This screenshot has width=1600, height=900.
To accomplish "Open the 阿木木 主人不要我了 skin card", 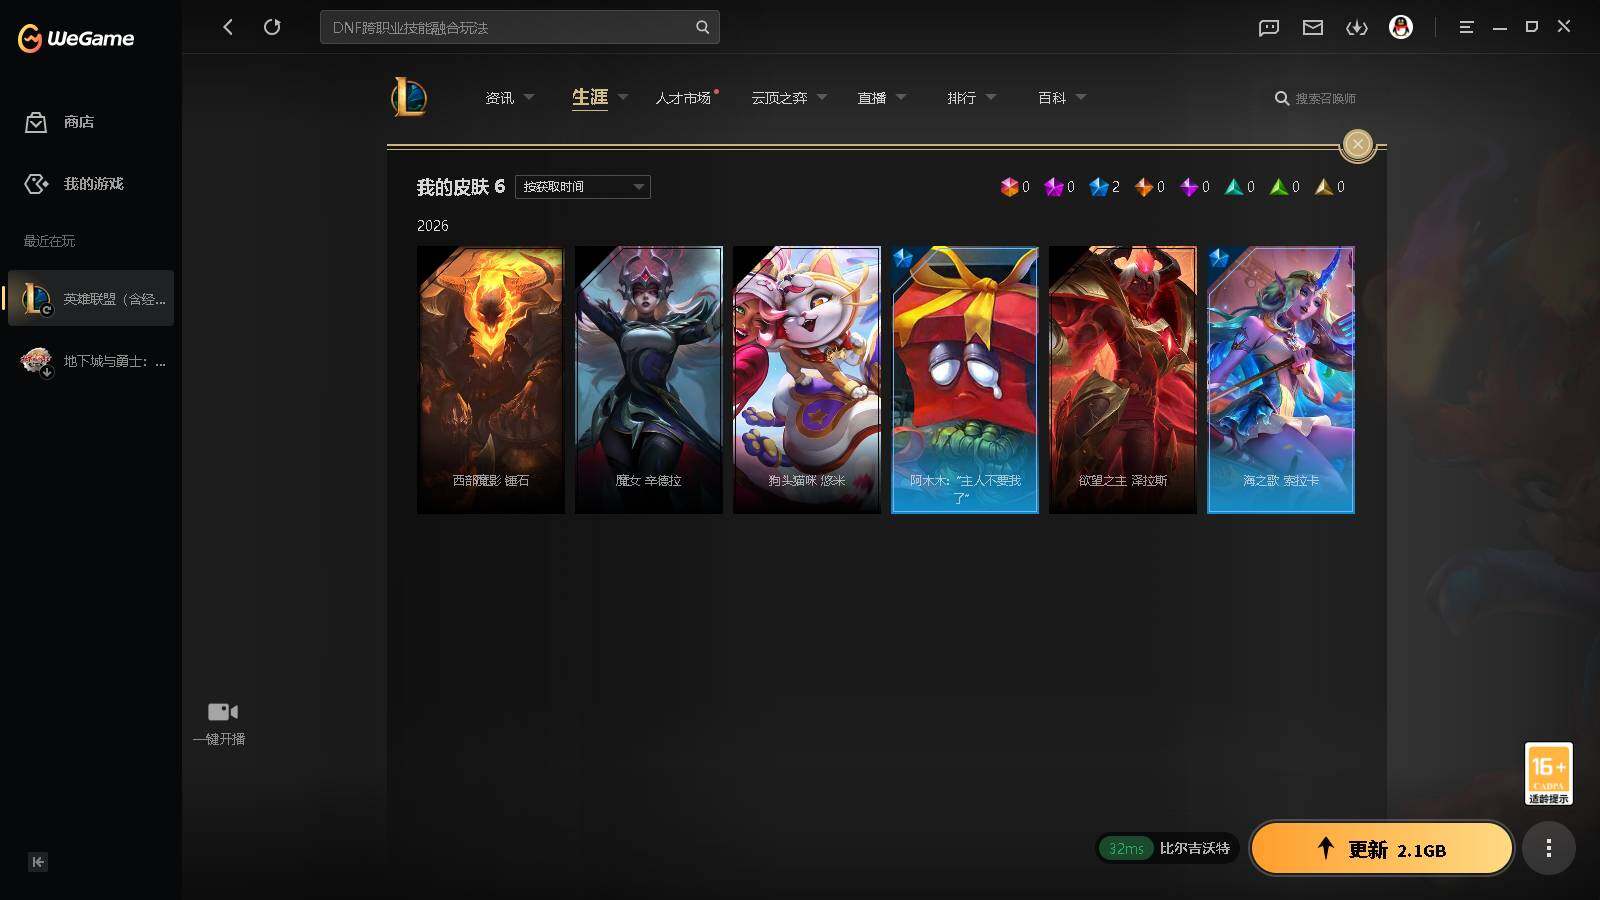I will (x=964, y=380).
